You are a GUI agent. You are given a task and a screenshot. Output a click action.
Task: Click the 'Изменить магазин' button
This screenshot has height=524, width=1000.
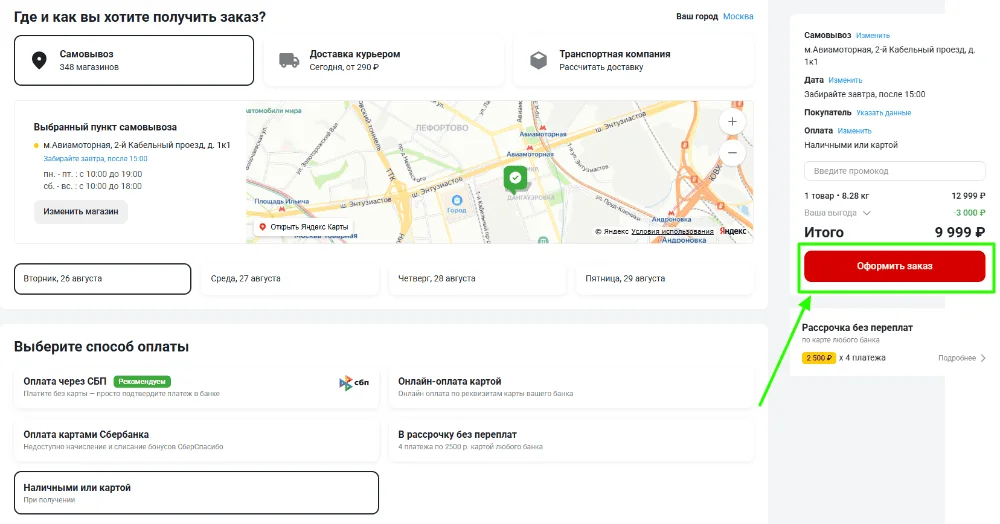click(x=81, y=212)
